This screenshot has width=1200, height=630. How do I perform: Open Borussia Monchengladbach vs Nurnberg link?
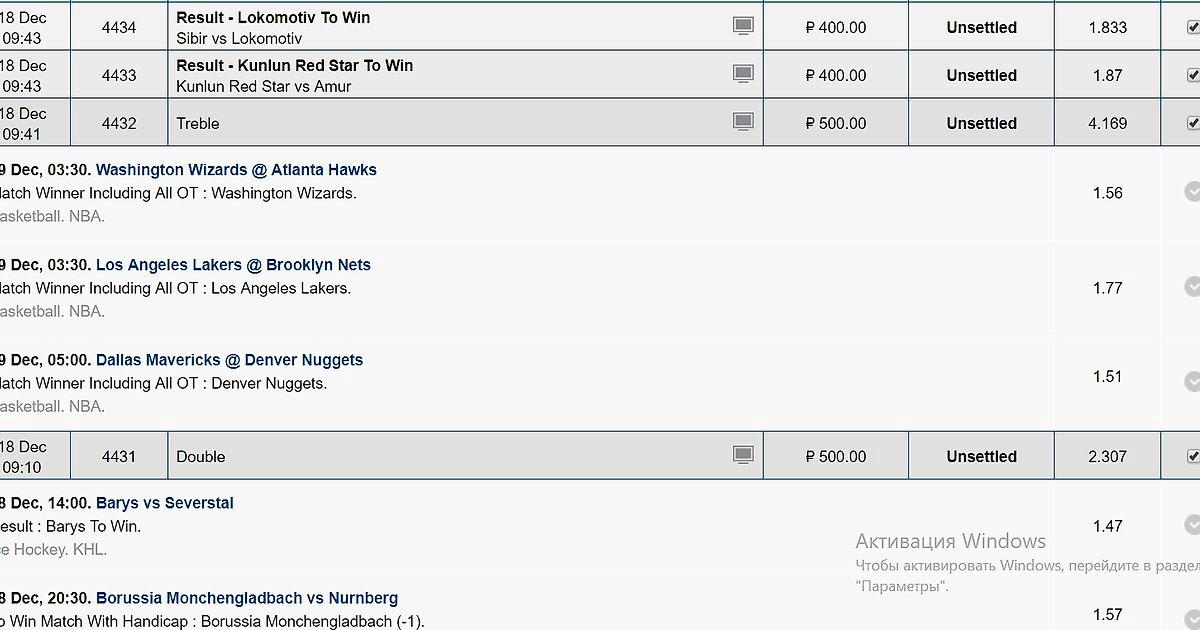click(247, 598)
